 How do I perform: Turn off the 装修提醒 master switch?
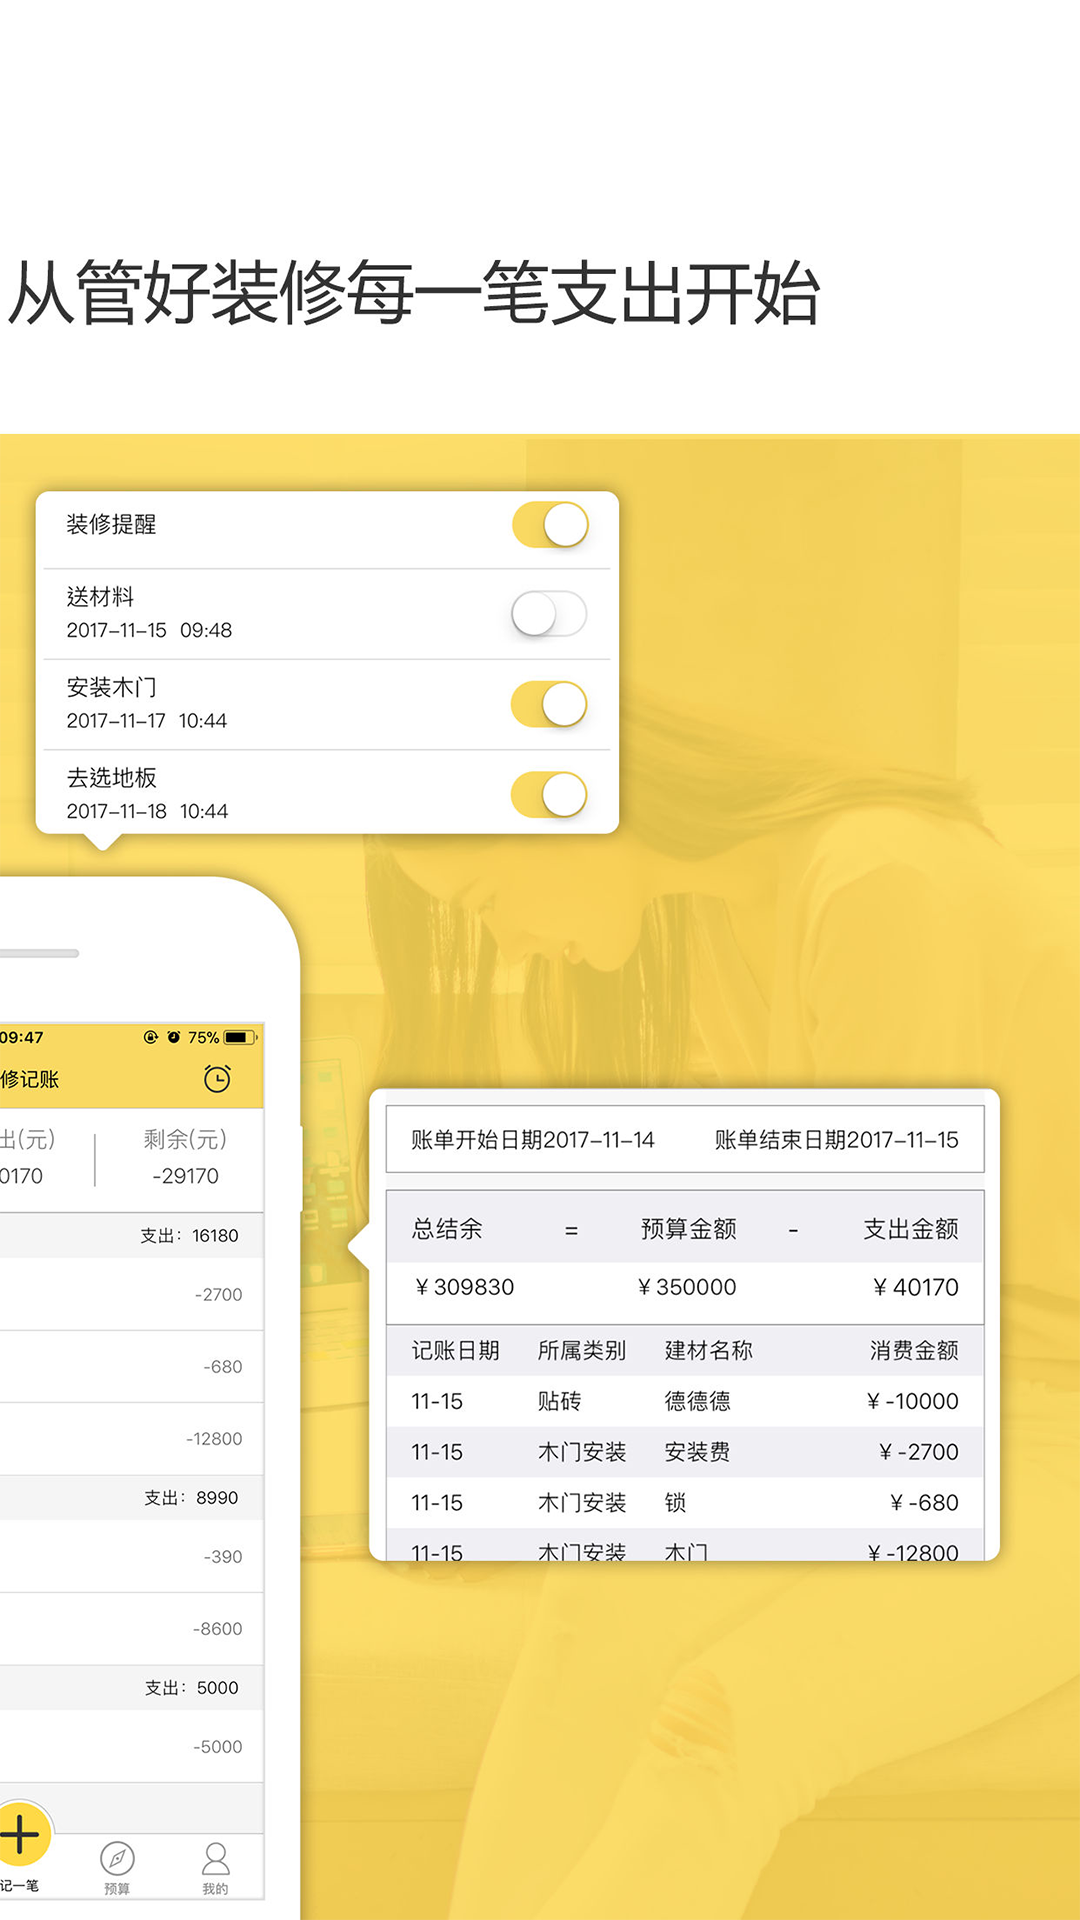(549, 525)
